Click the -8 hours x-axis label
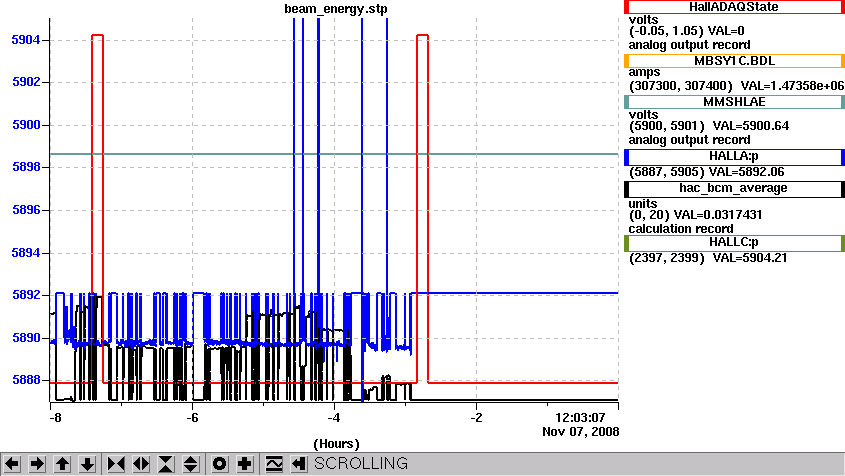Screen dimensions: 845x476 [55, 418]
